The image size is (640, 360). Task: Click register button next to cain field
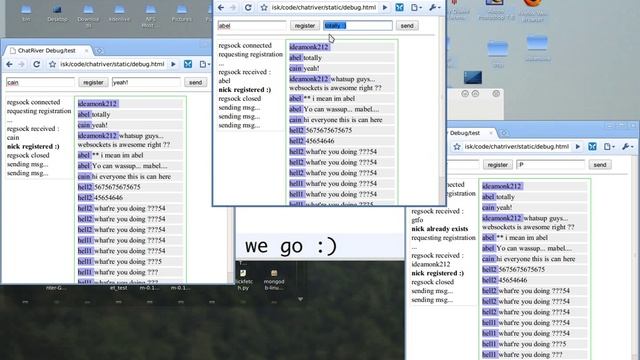pos(93,82)
